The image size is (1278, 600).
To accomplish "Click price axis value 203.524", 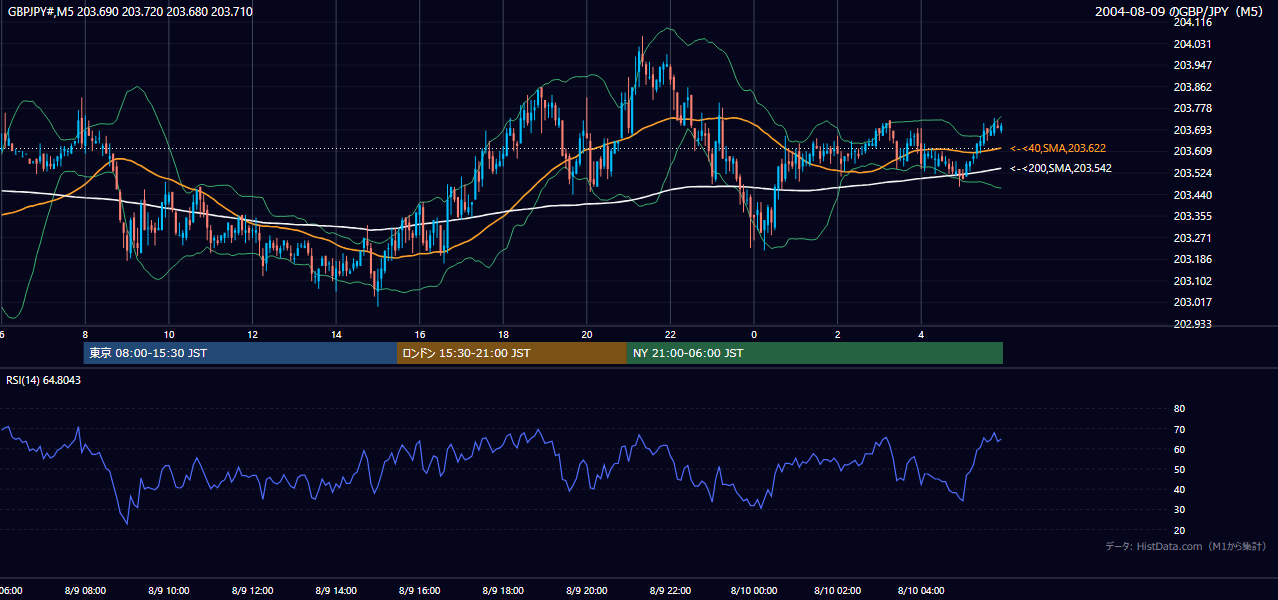I will tap(1192, 173).
